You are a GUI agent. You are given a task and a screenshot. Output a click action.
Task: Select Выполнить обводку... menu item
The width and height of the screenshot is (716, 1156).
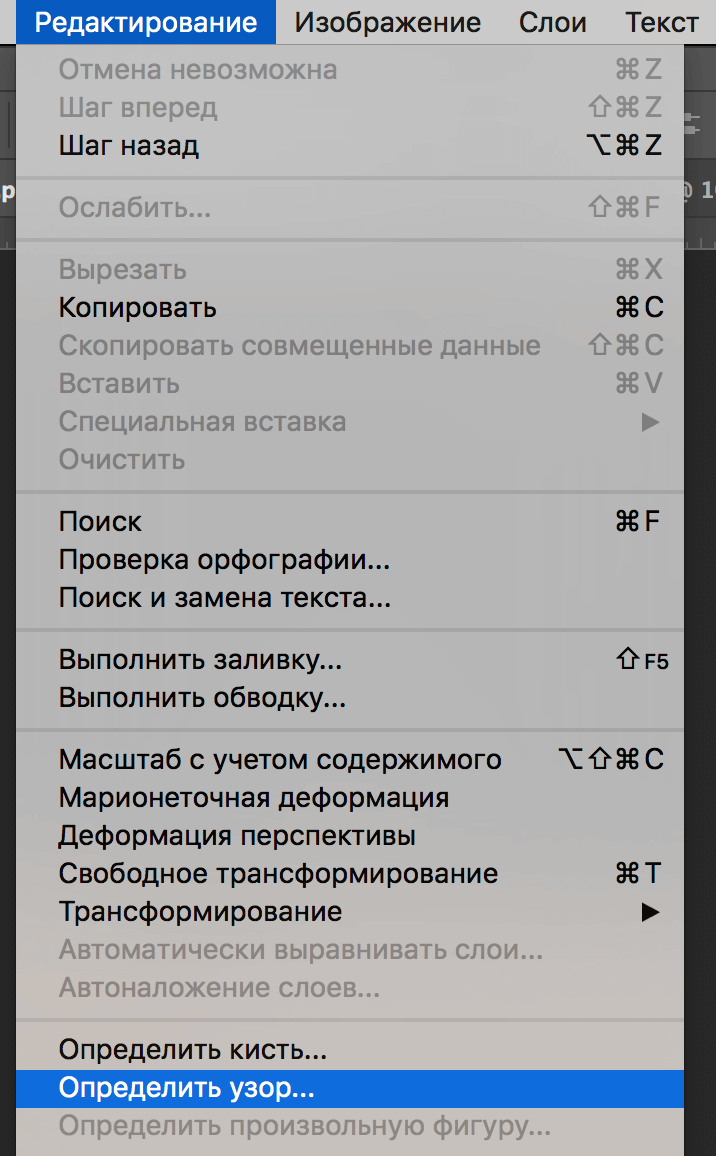click(x=202, y=698)
